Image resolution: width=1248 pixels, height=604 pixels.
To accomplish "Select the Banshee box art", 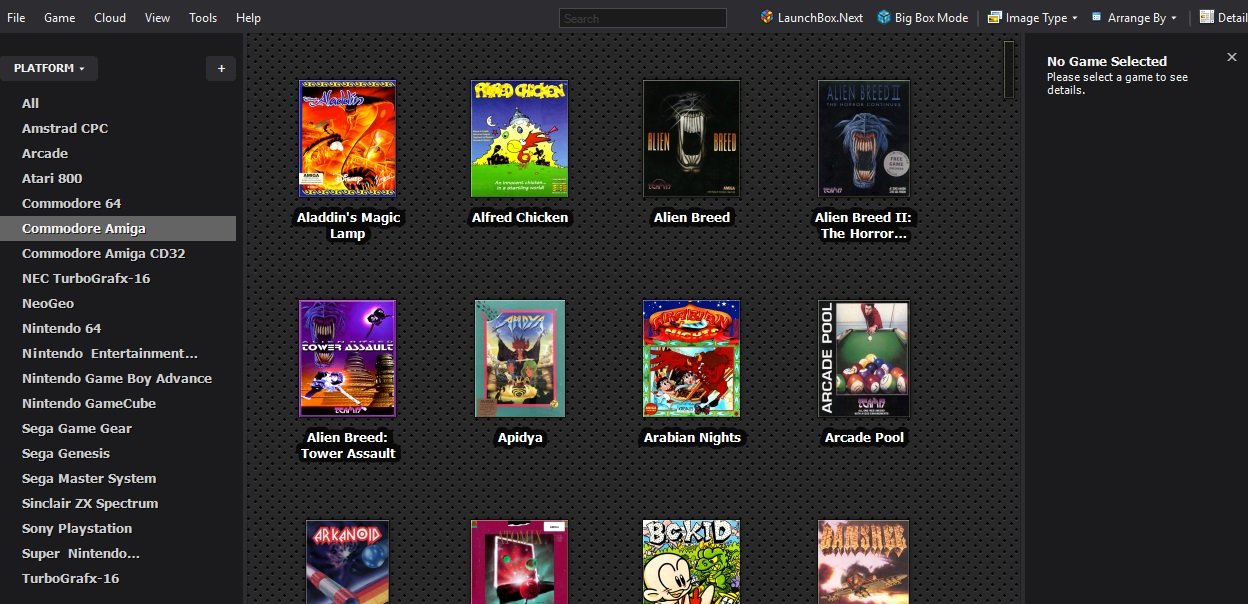I will point(864,562).
